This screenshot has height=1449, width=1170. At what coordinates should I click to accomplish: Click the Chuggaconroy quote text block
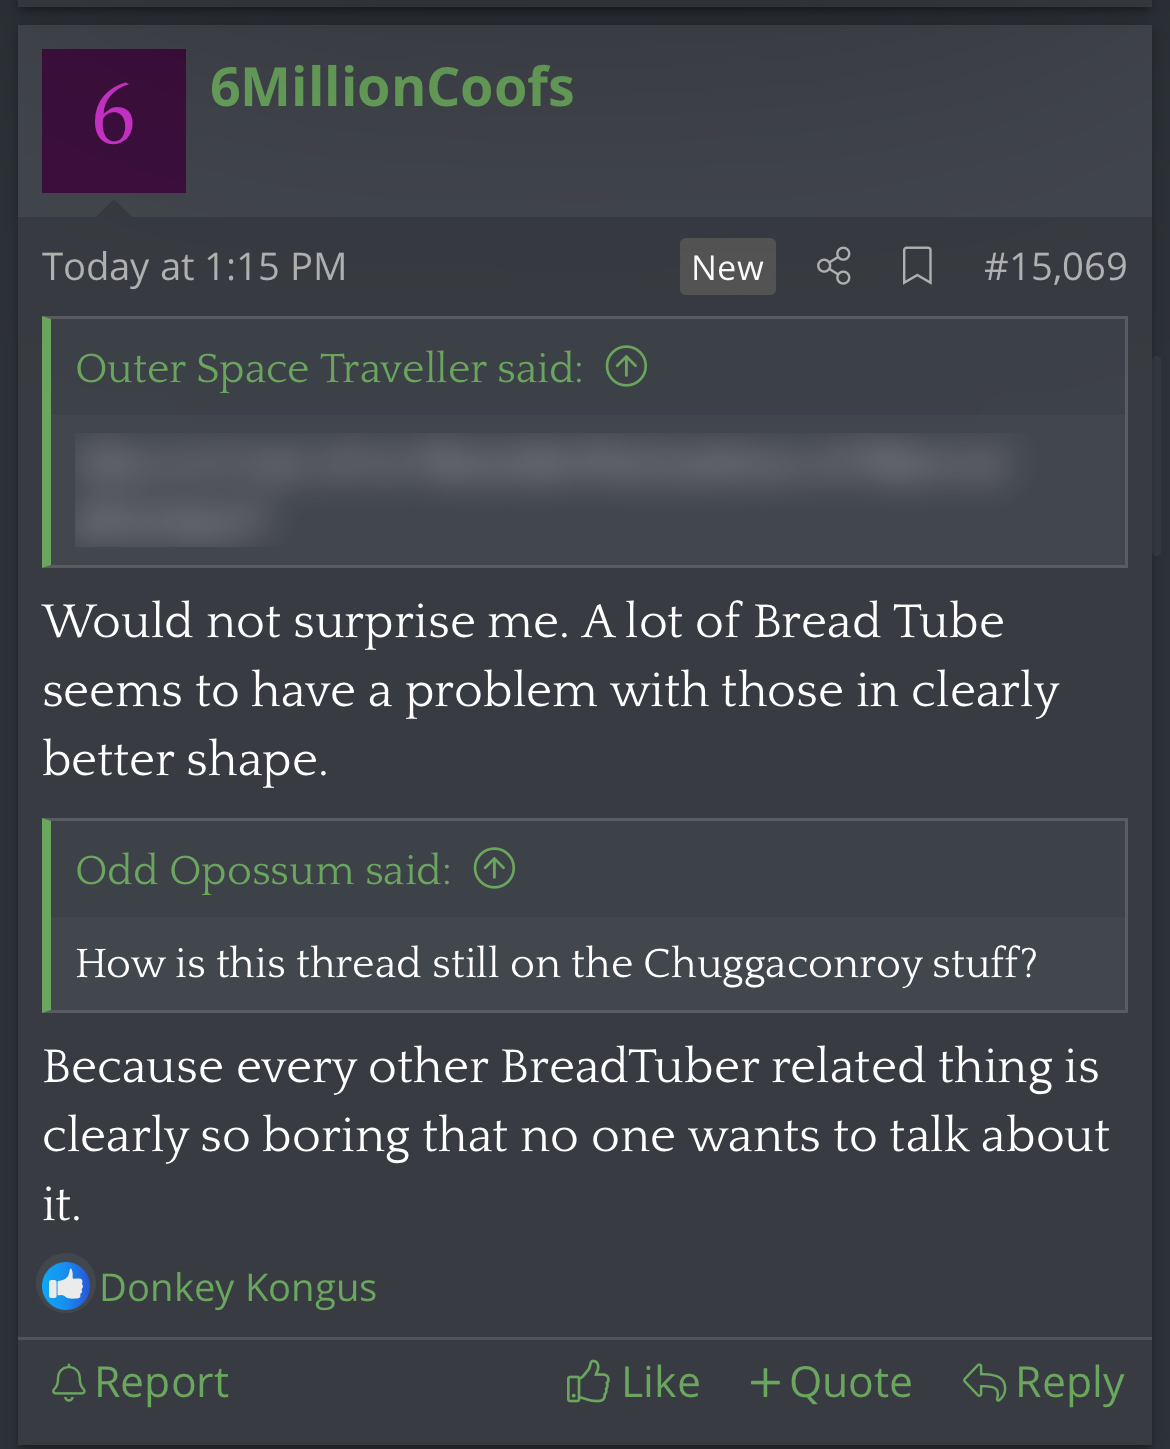point(556,963)
